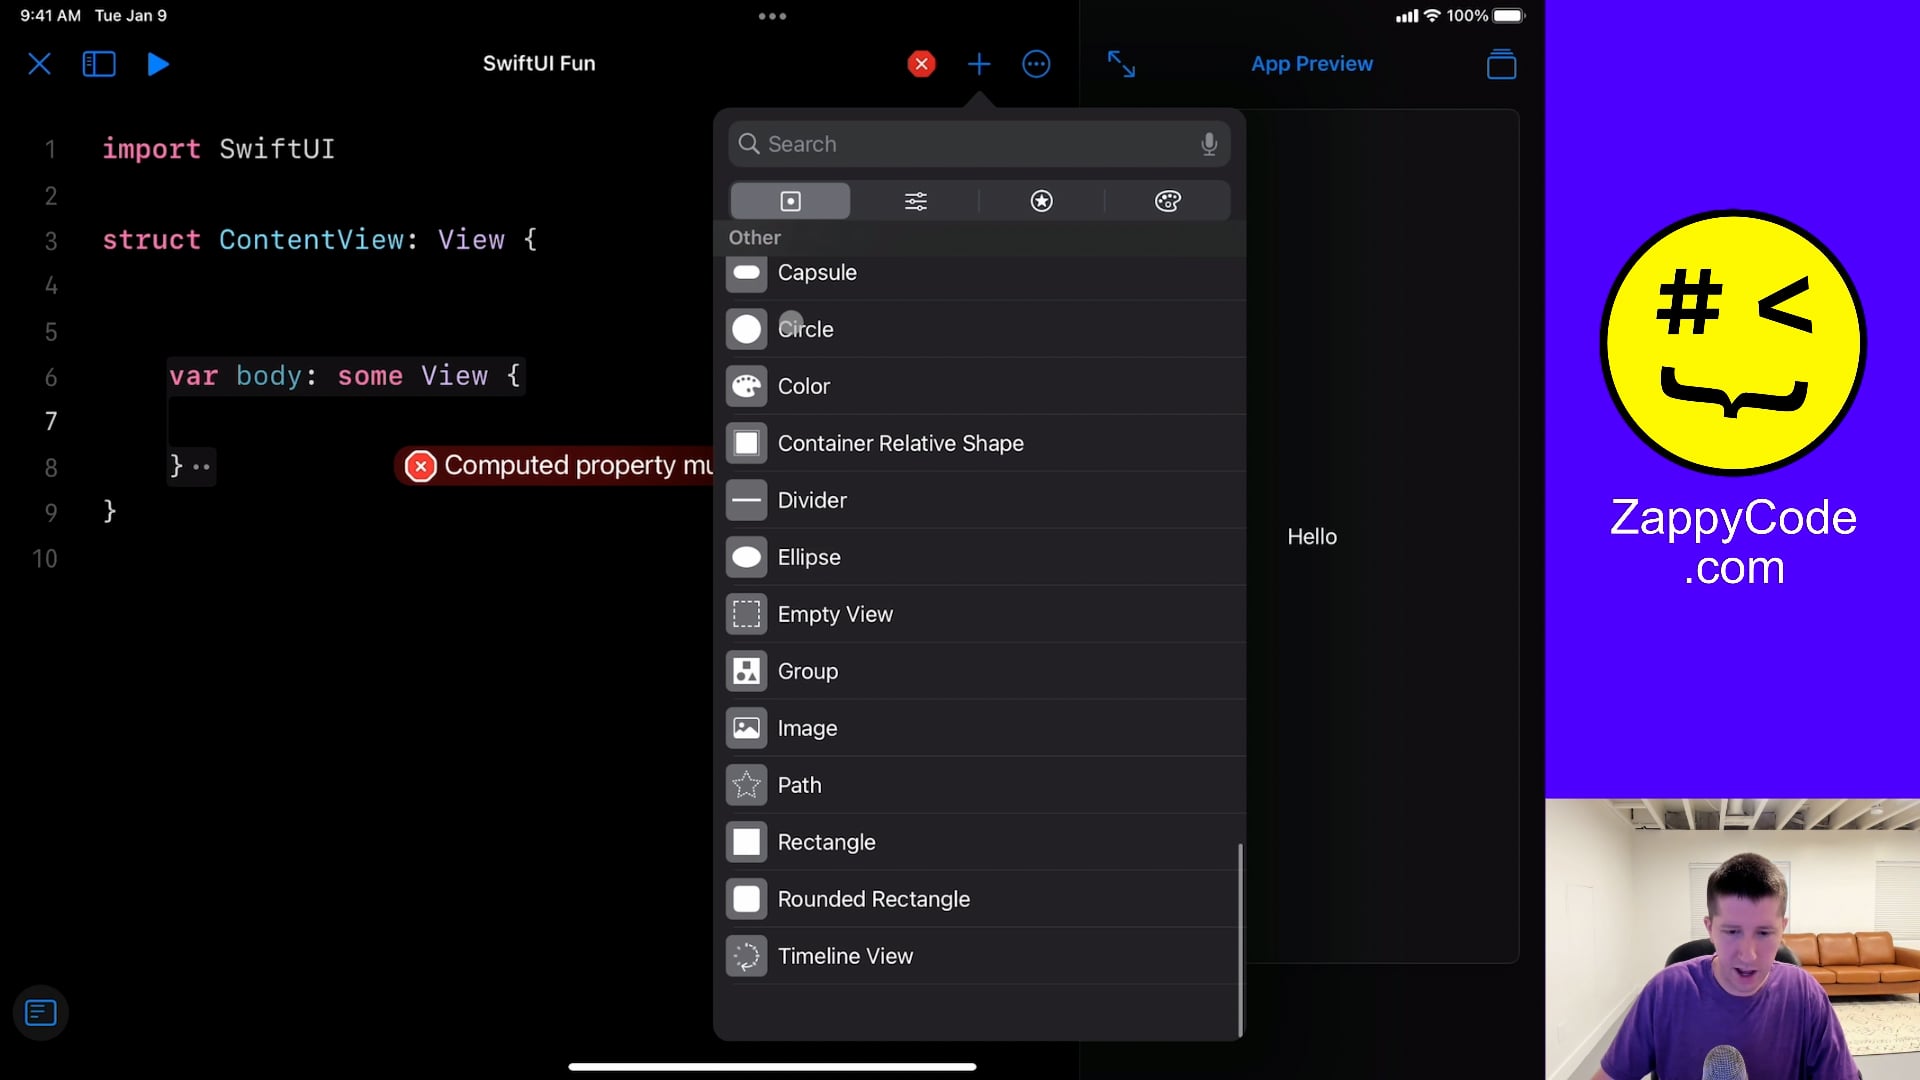The width and height of the screenshot is (1920, 1080).
Task: Click the Divider line icon
Action: coord(746,500)
